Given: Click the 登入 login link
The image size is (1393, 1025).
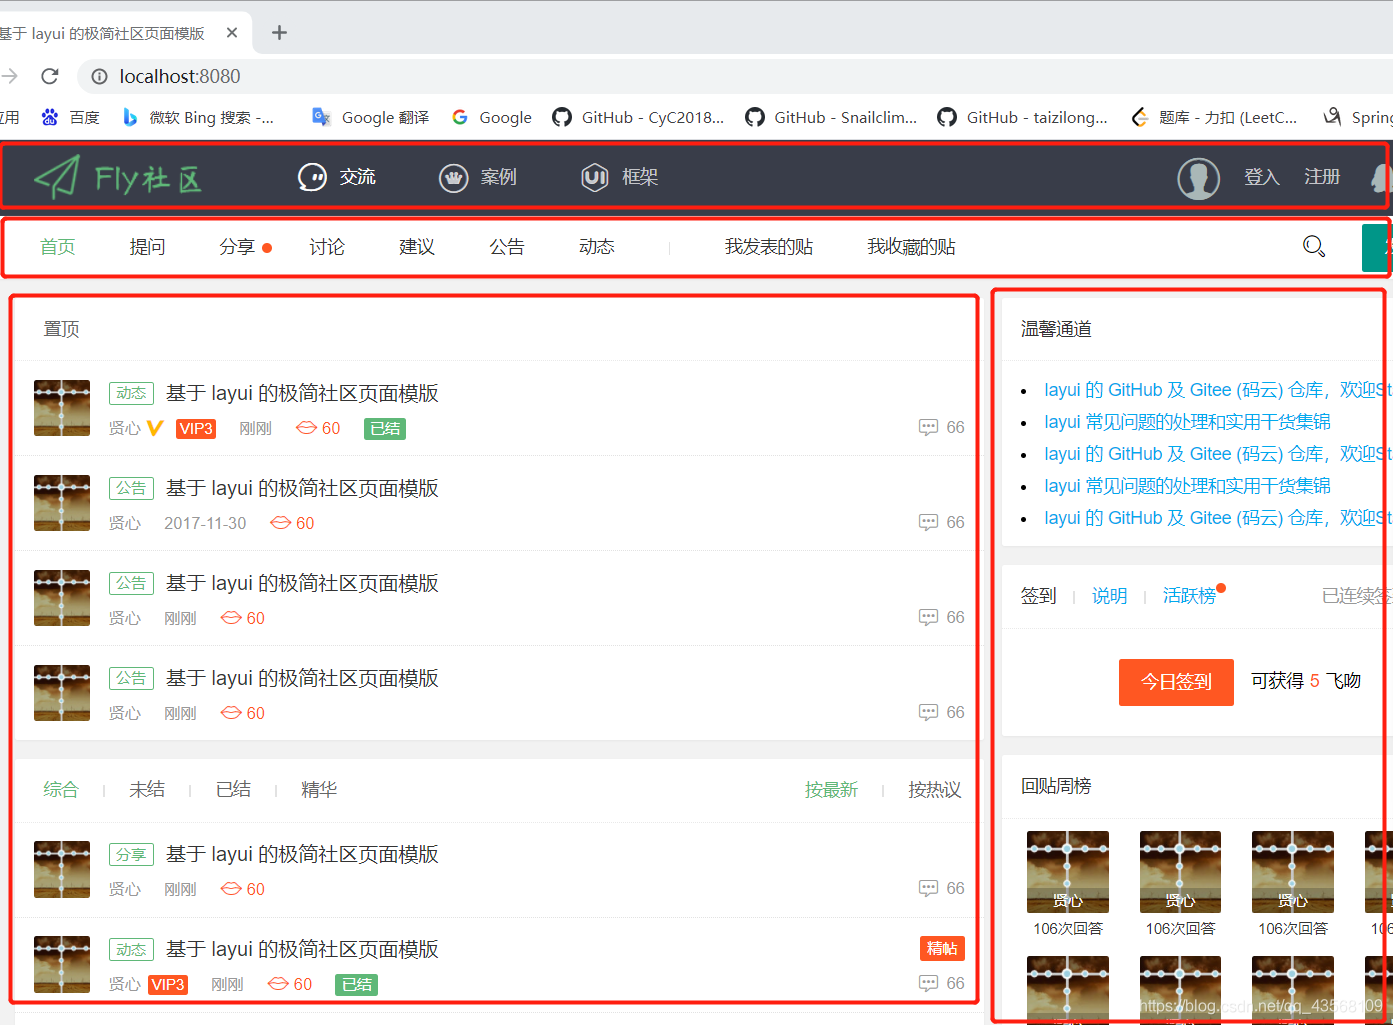Looking at the screenshot, I should [x=1261, y=177].
